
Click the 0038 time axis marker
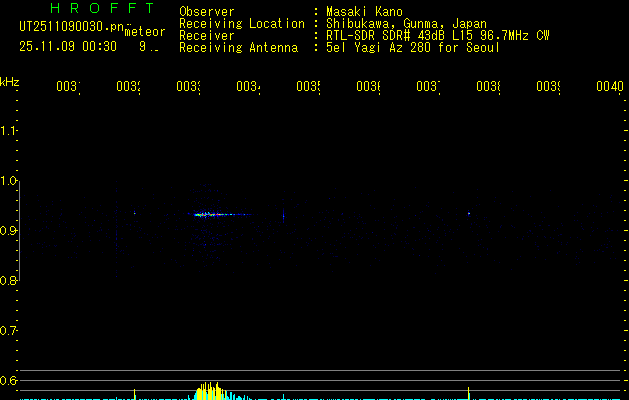point(488,86)
